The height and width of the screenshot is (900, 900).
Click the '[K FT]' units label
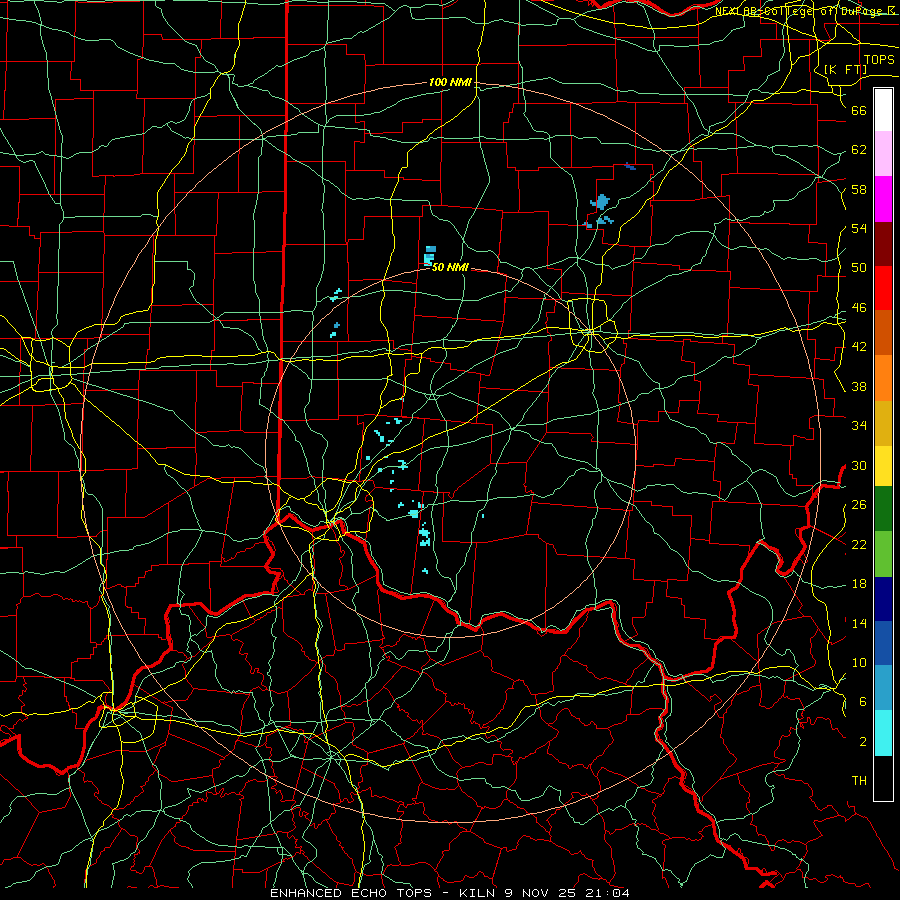(x=845, y=69)
